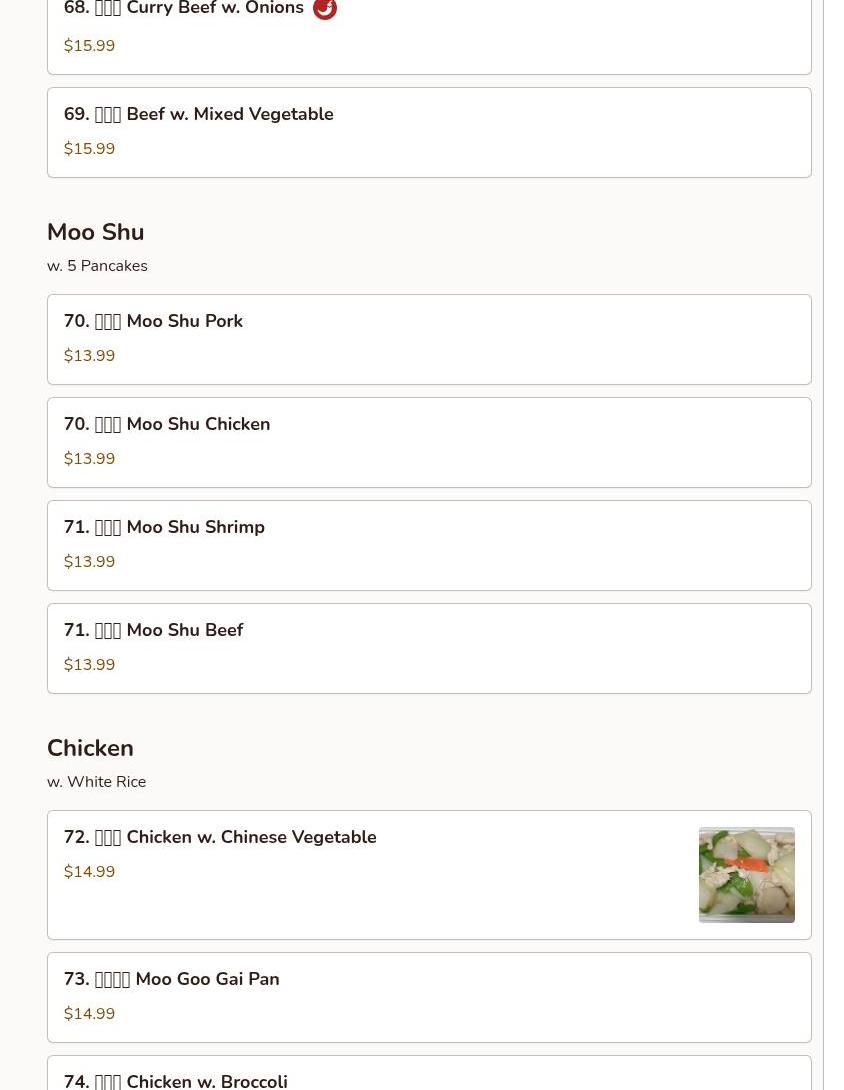Click the "w. White Rice" section note
Viewport: 844px width, 1090px height.
[x=96, y=782]
